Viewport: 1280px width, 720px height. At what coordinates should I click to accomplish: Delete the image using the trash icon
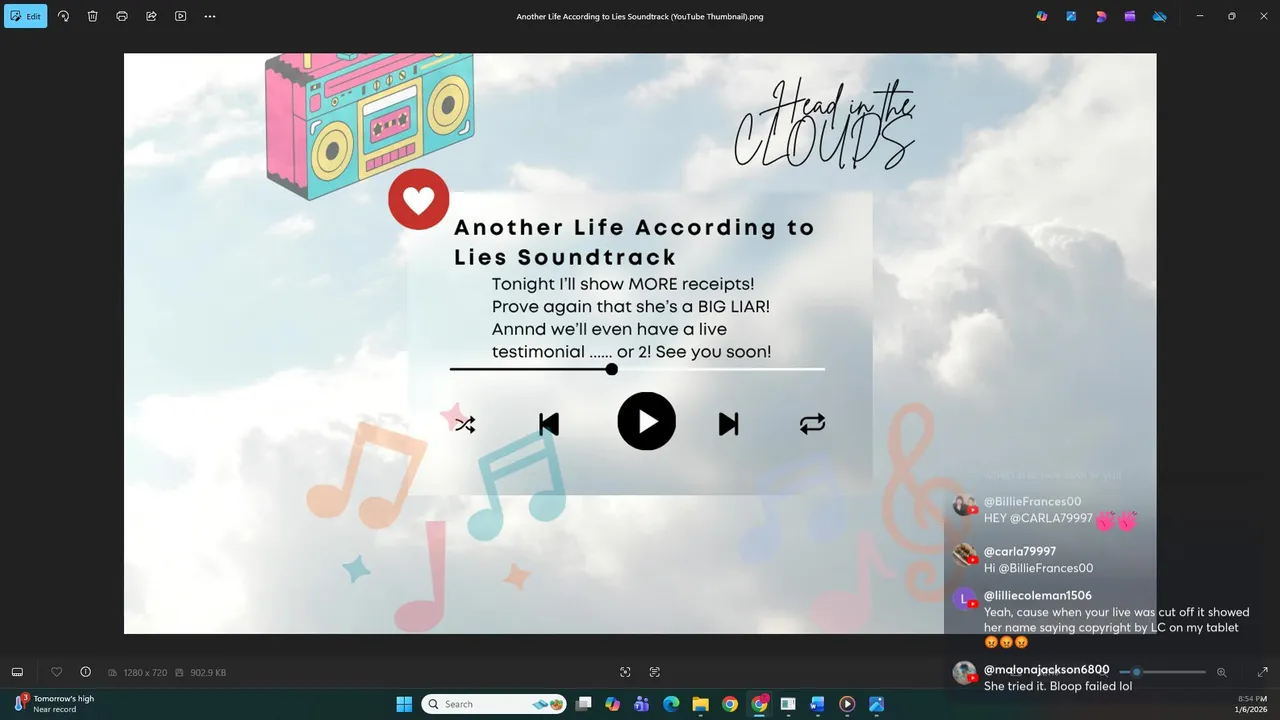pos(92,16)
